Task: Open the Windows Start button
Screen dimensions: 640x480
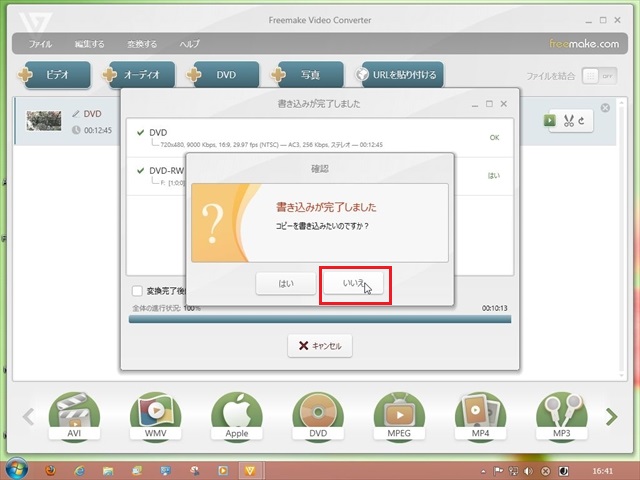Action: 18,470
